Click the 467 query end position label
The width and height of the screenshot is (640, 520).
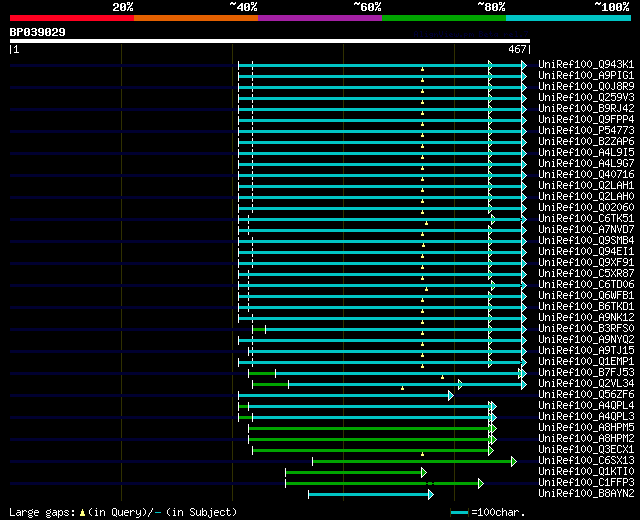pyautogui.click(x=517, y=49)
